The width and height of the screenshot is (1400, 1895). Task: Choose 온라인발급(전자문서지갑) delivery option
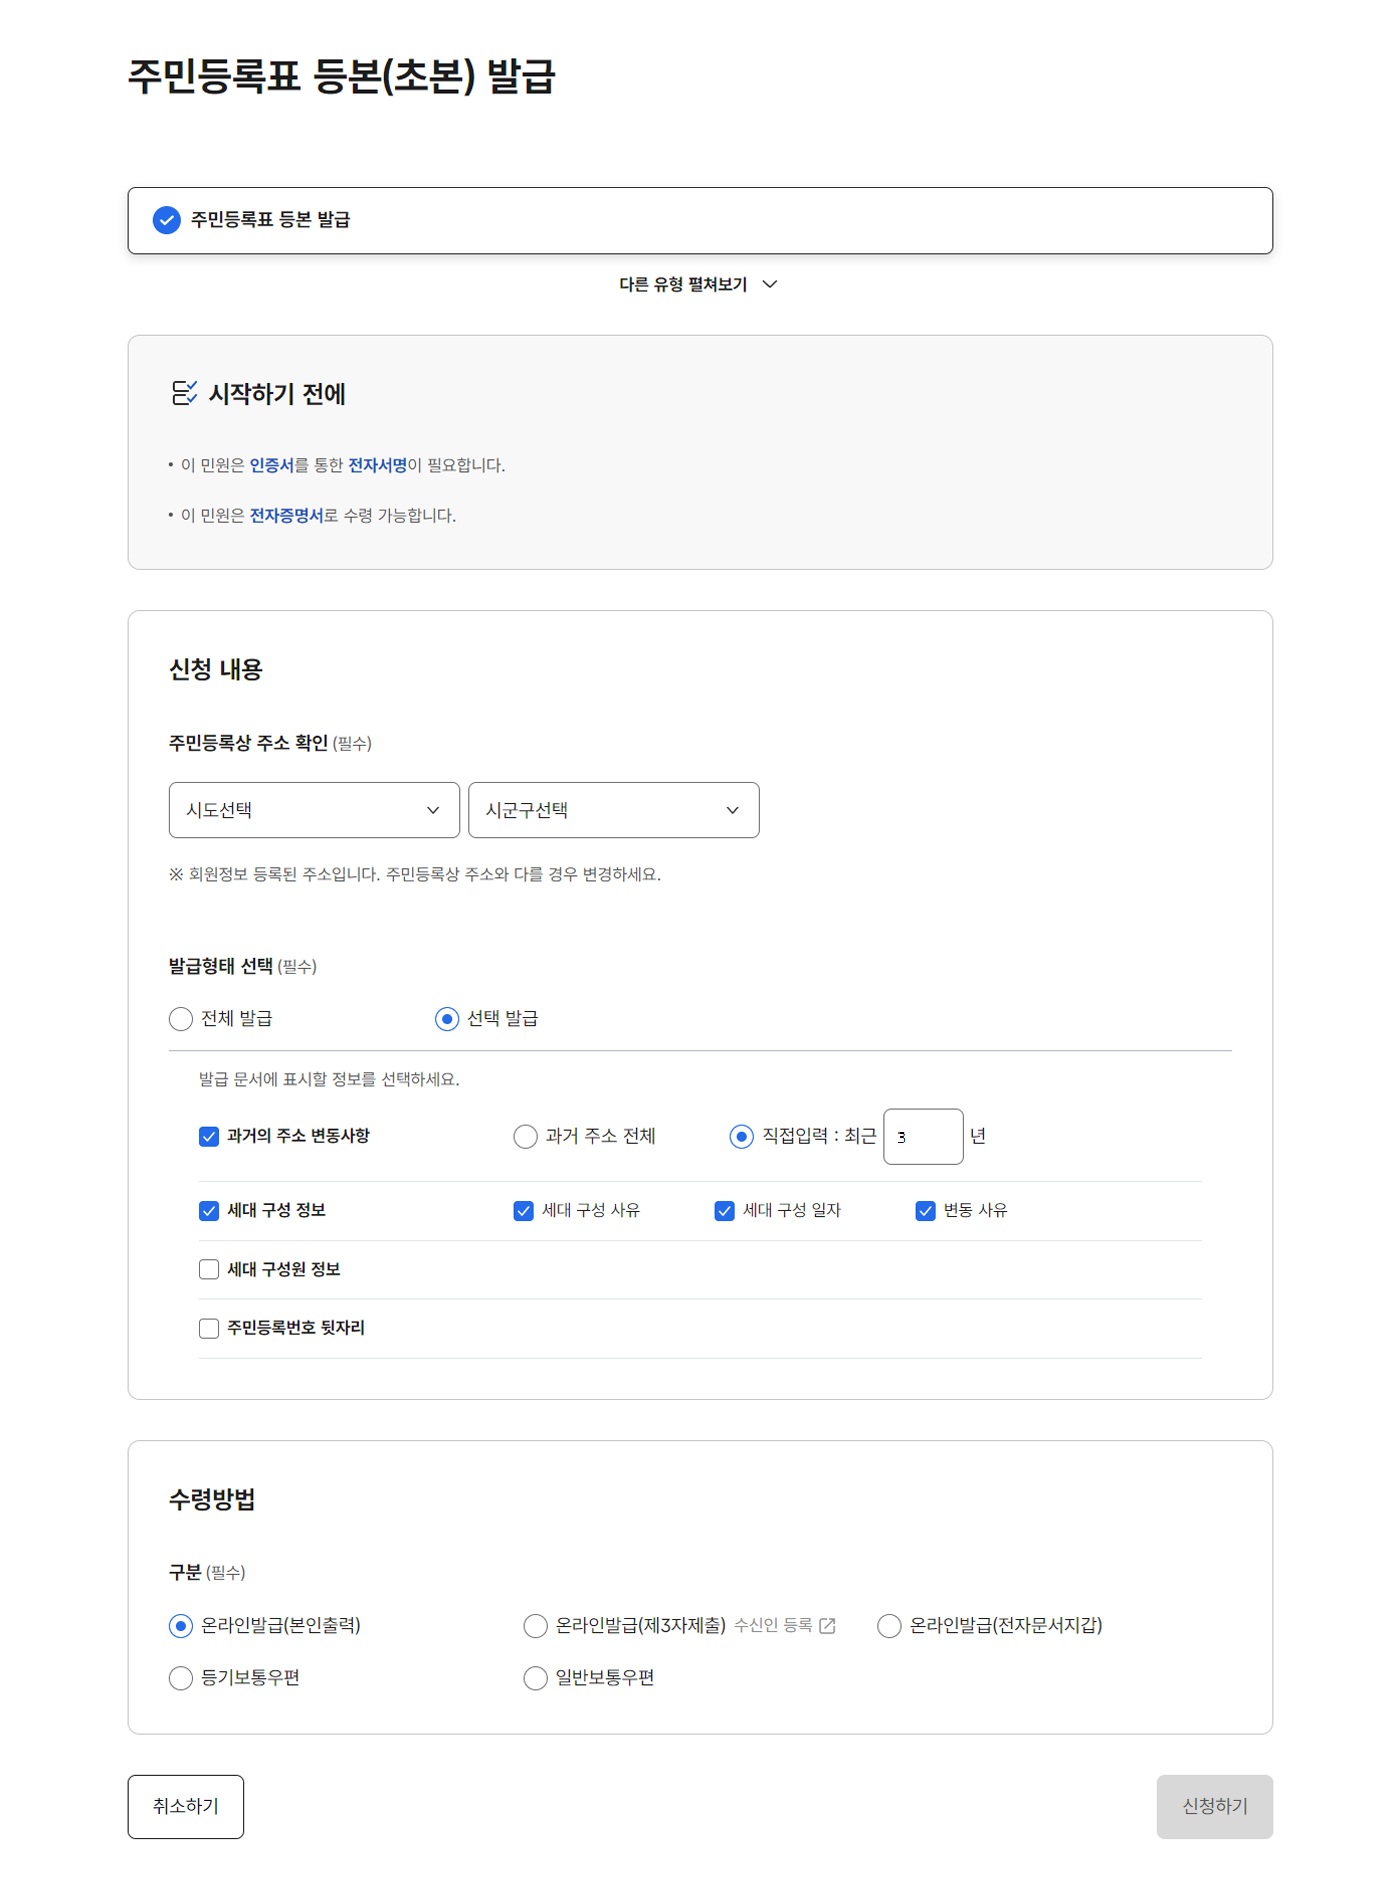coord(889,1626)
